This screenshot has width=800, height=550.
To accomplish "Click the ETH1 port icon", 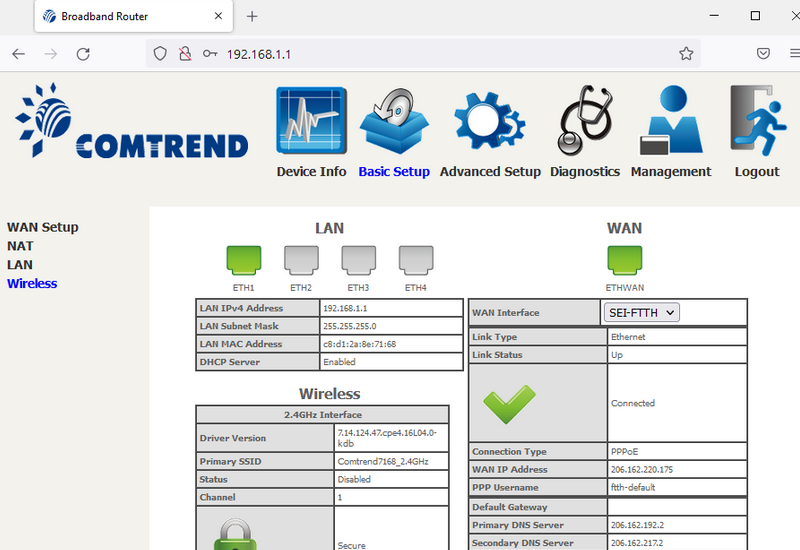I will click(x=244, y=260).
